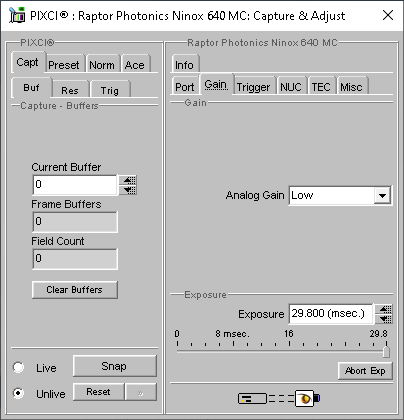Decrease Exposure with down stepper arrow
The height and width of the screenshot is (420, 404).
(384, 319)
